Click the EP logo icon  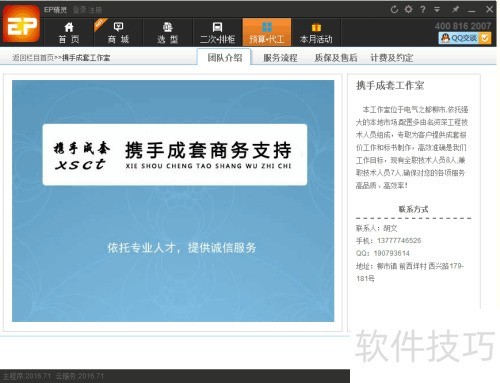pos(22,24)
